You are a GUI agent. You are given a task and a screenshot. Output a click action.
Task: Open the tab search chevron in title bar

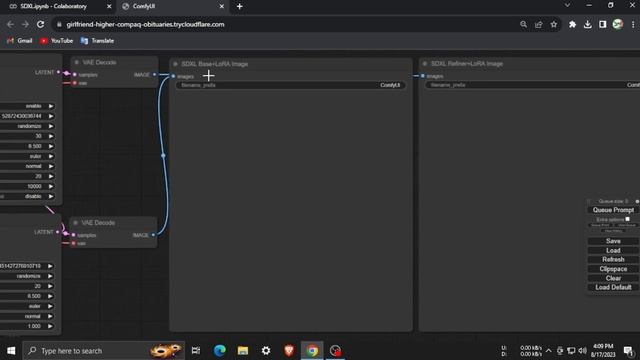(567, 6)
